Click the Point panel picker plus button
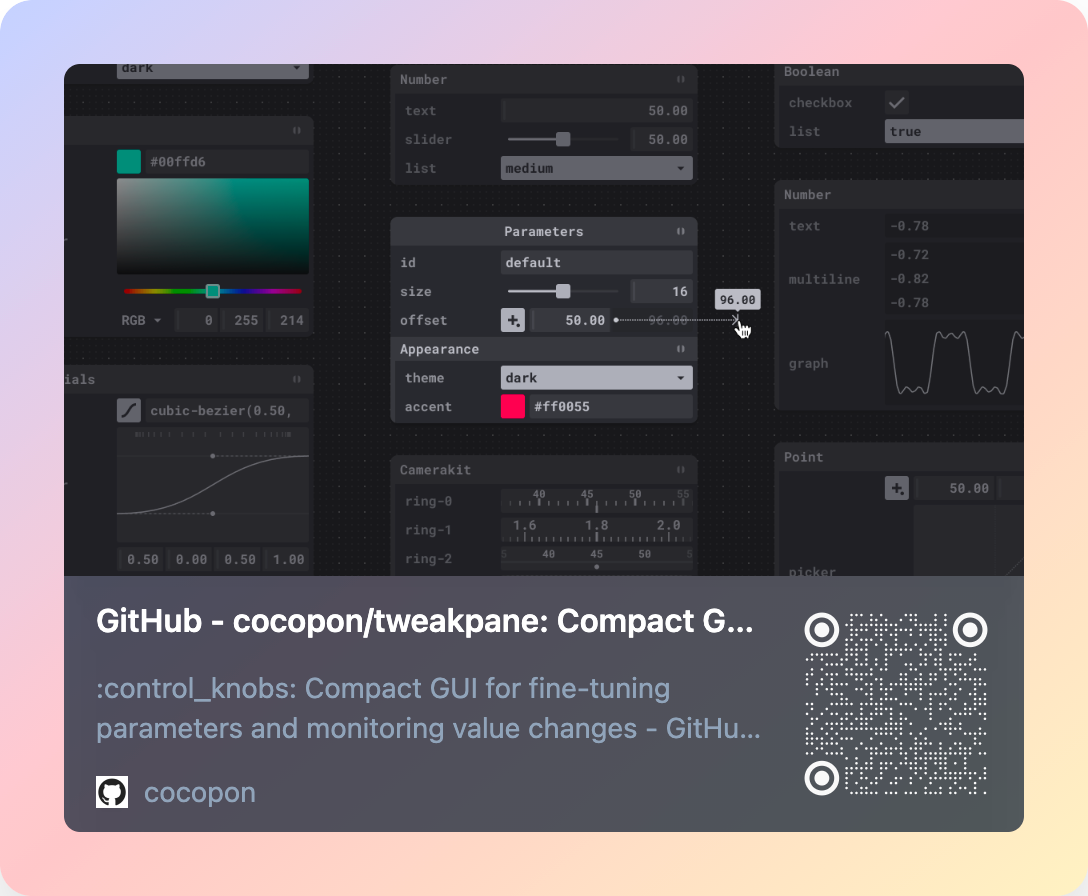1088x896 pixels. [896, 488]
